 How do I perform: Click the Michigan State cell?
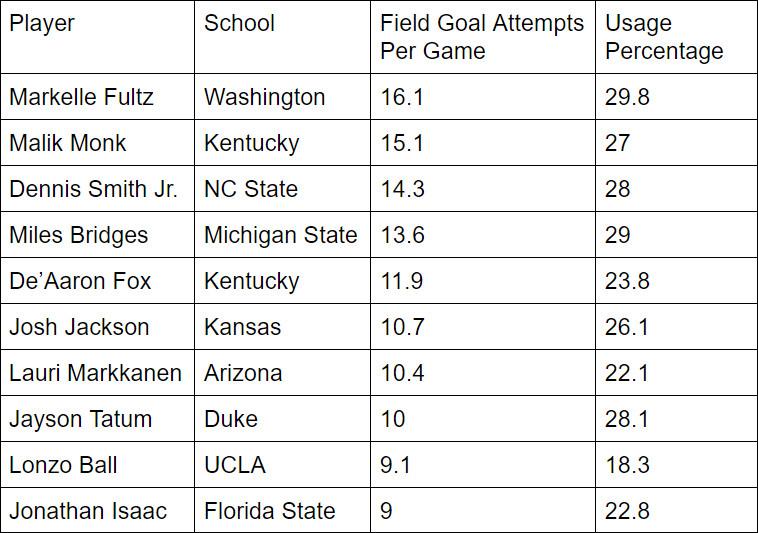280,235
